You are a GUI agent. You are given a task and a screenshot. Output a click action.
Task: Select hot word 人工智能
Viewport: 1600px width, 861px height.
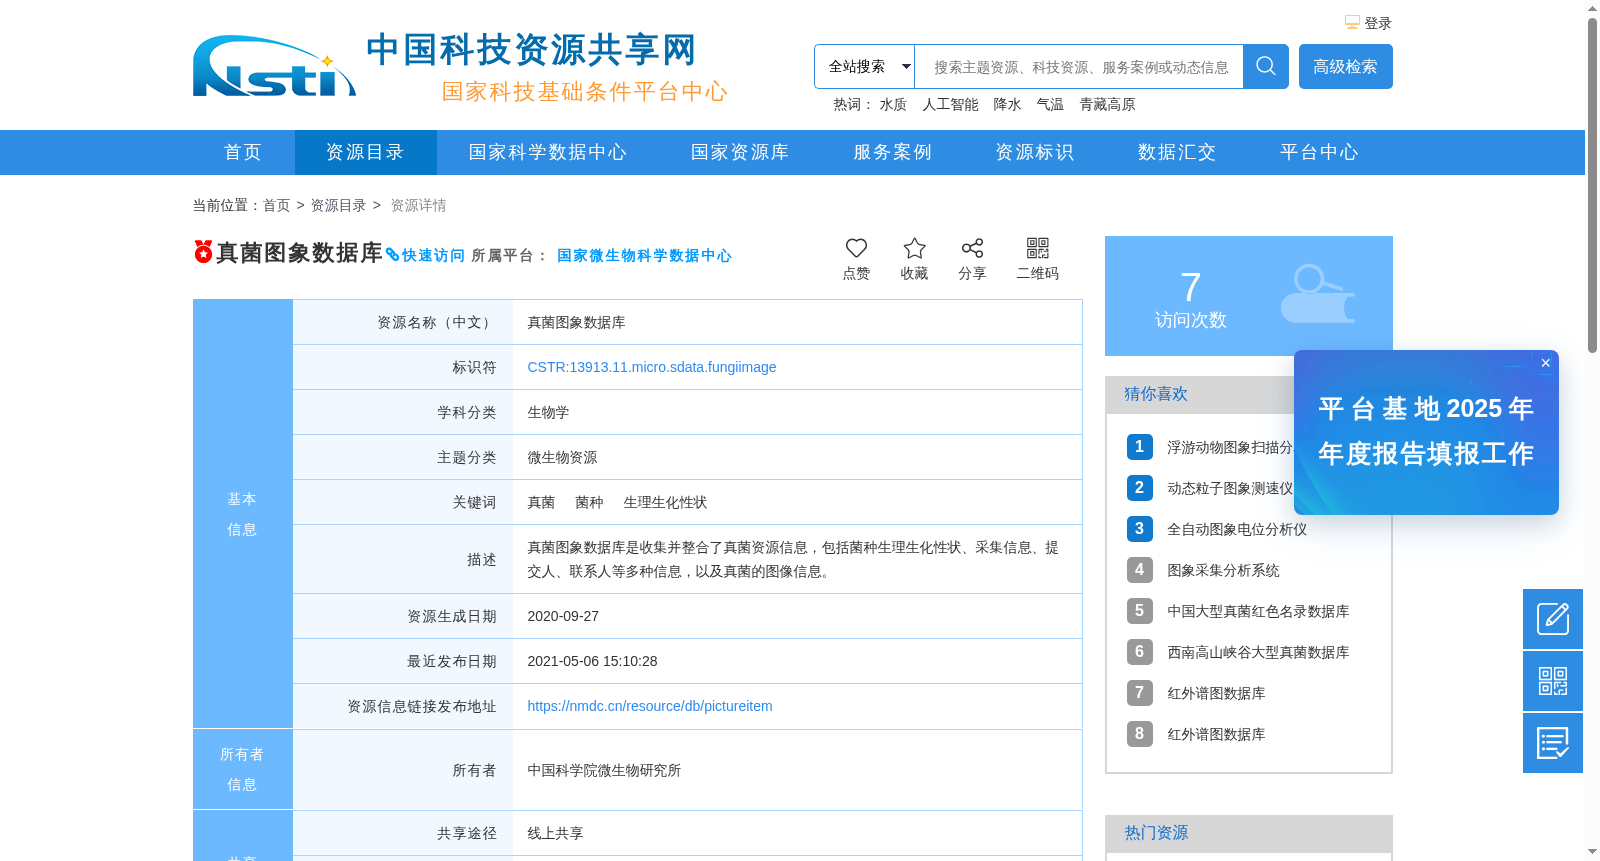(950, 104)
